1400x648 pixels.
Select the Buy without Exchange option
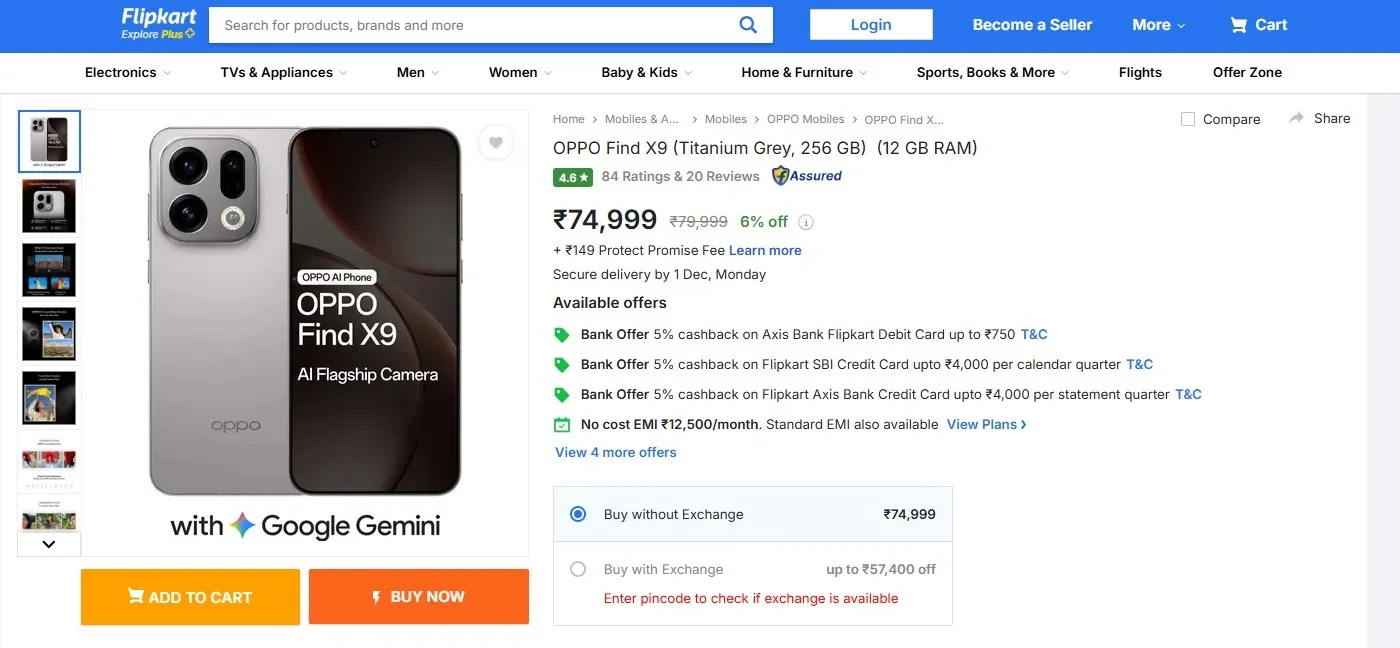coord(577,513)
